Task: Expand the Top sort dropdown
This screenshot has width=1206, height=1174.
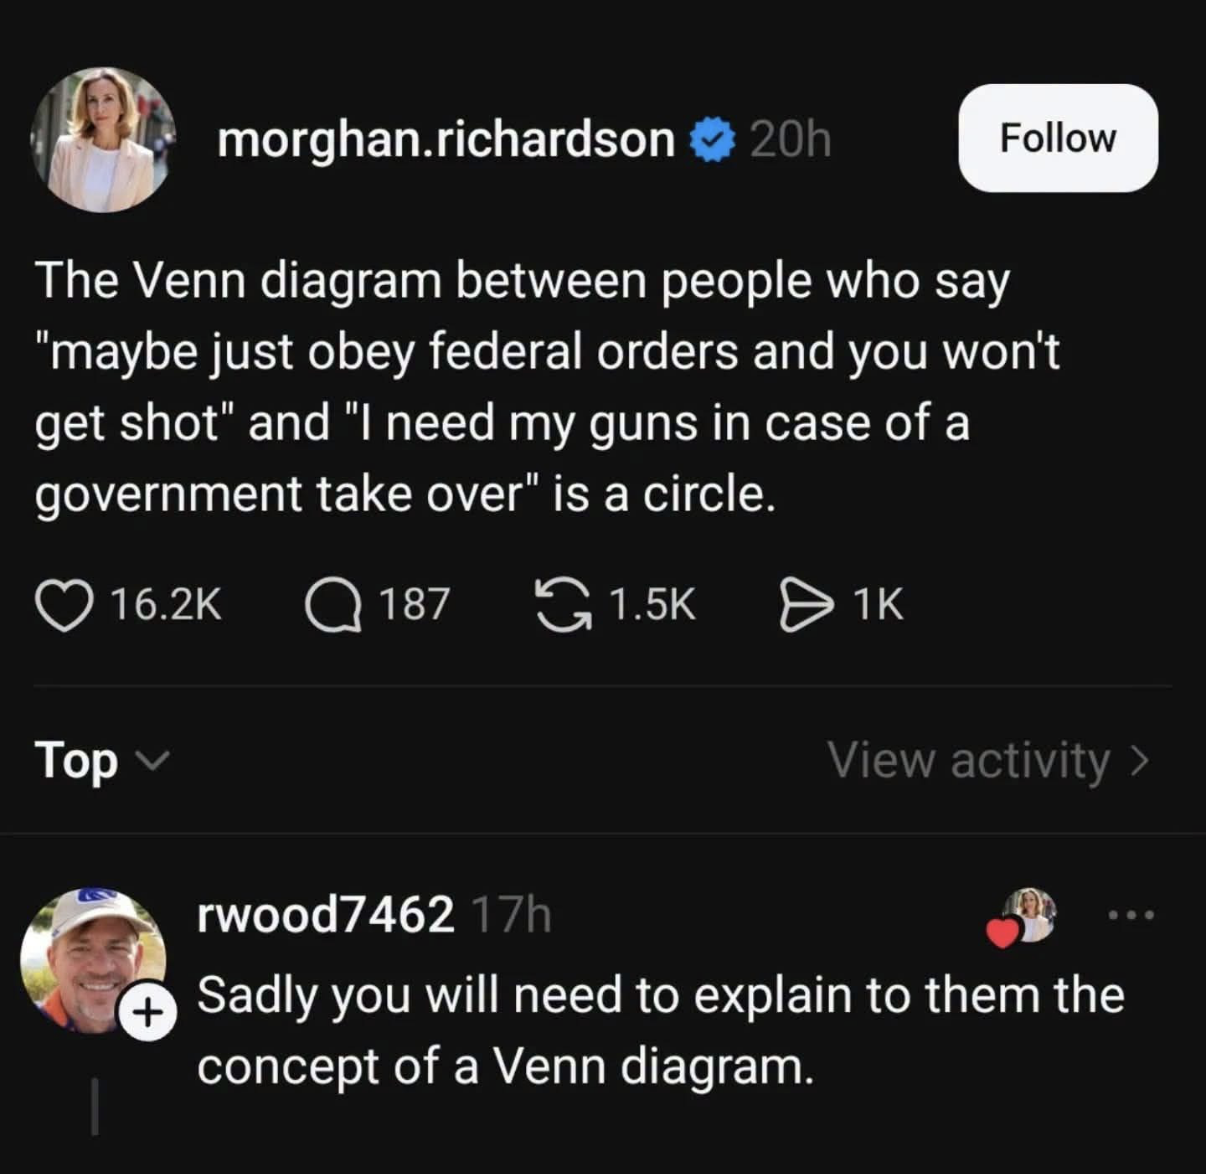Action: 102,760
